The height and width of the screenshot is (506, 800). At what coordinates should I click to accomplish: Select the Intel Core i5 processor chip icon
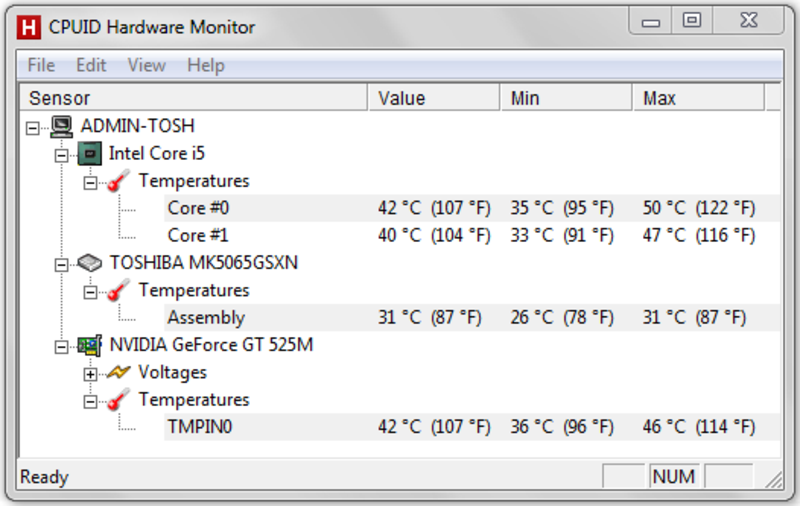89,154
